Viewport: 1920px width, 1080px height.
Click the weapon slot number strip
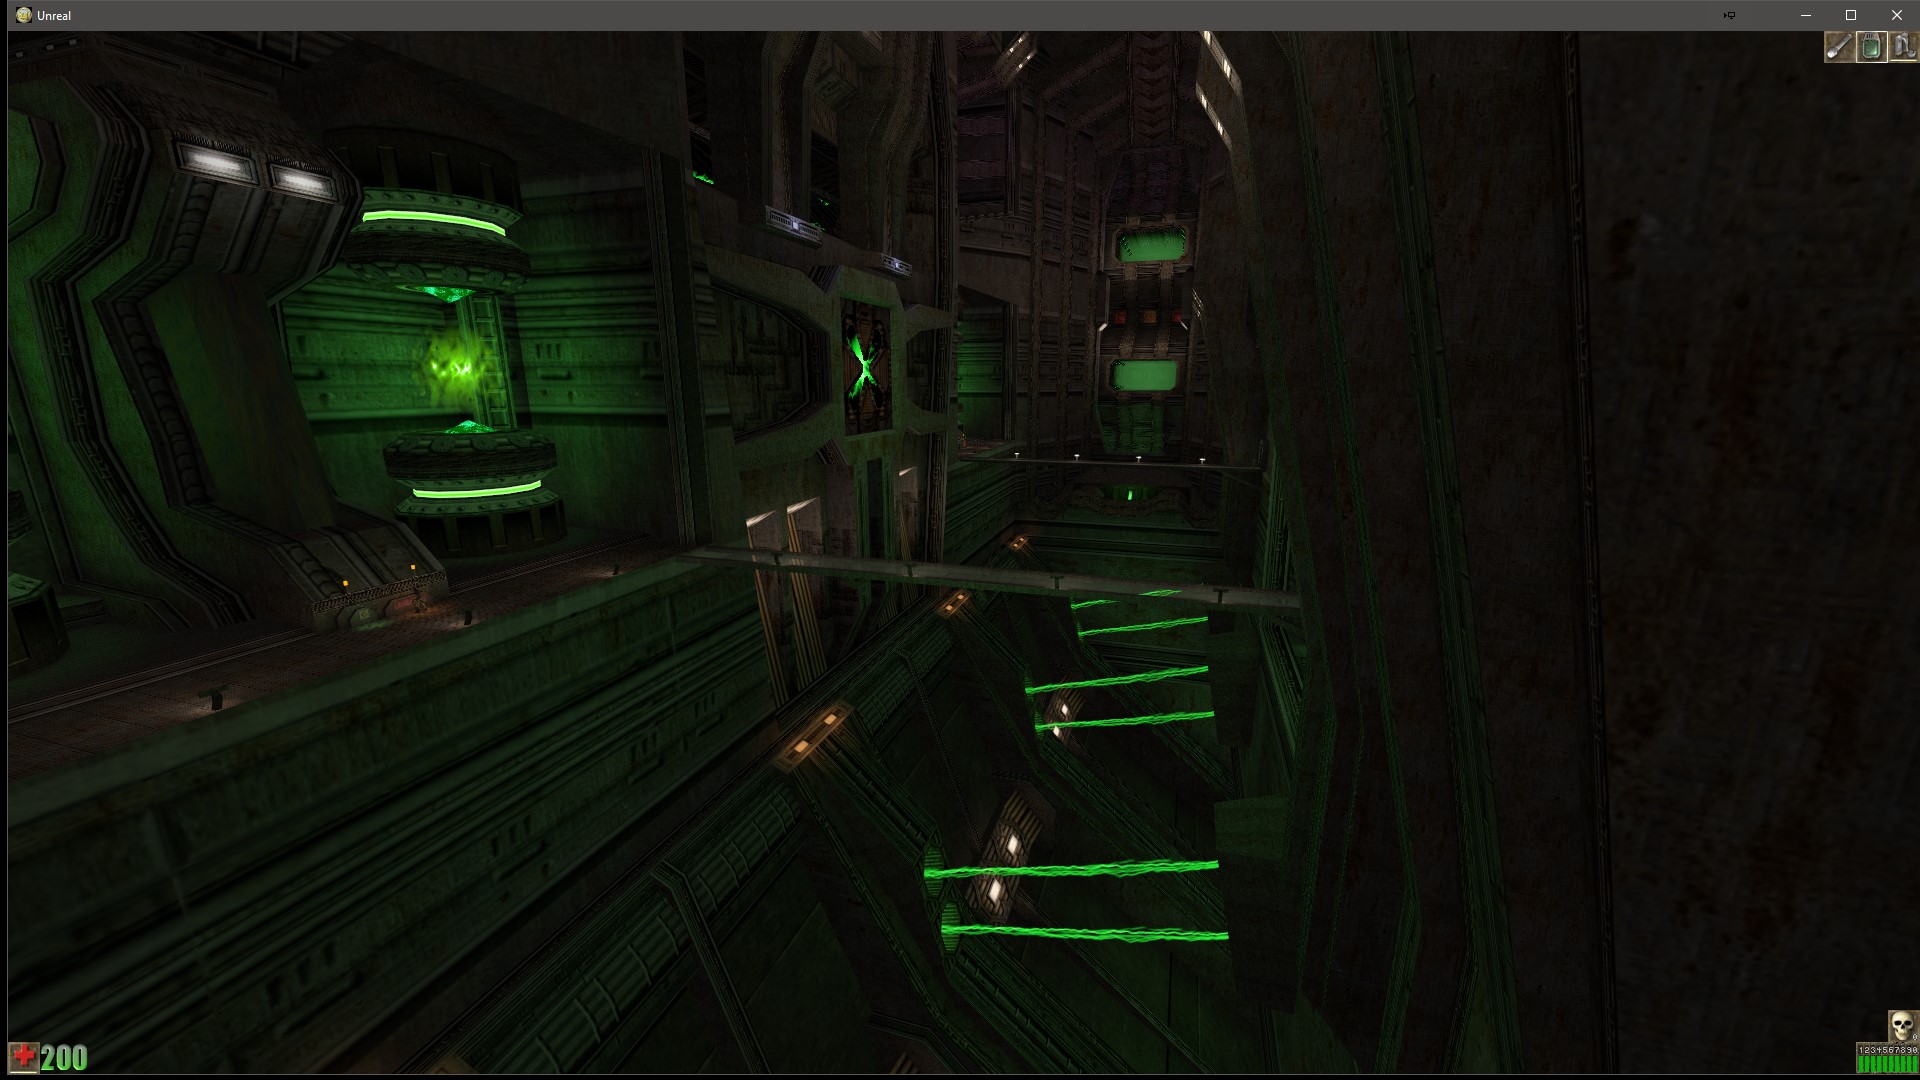1887,1050
